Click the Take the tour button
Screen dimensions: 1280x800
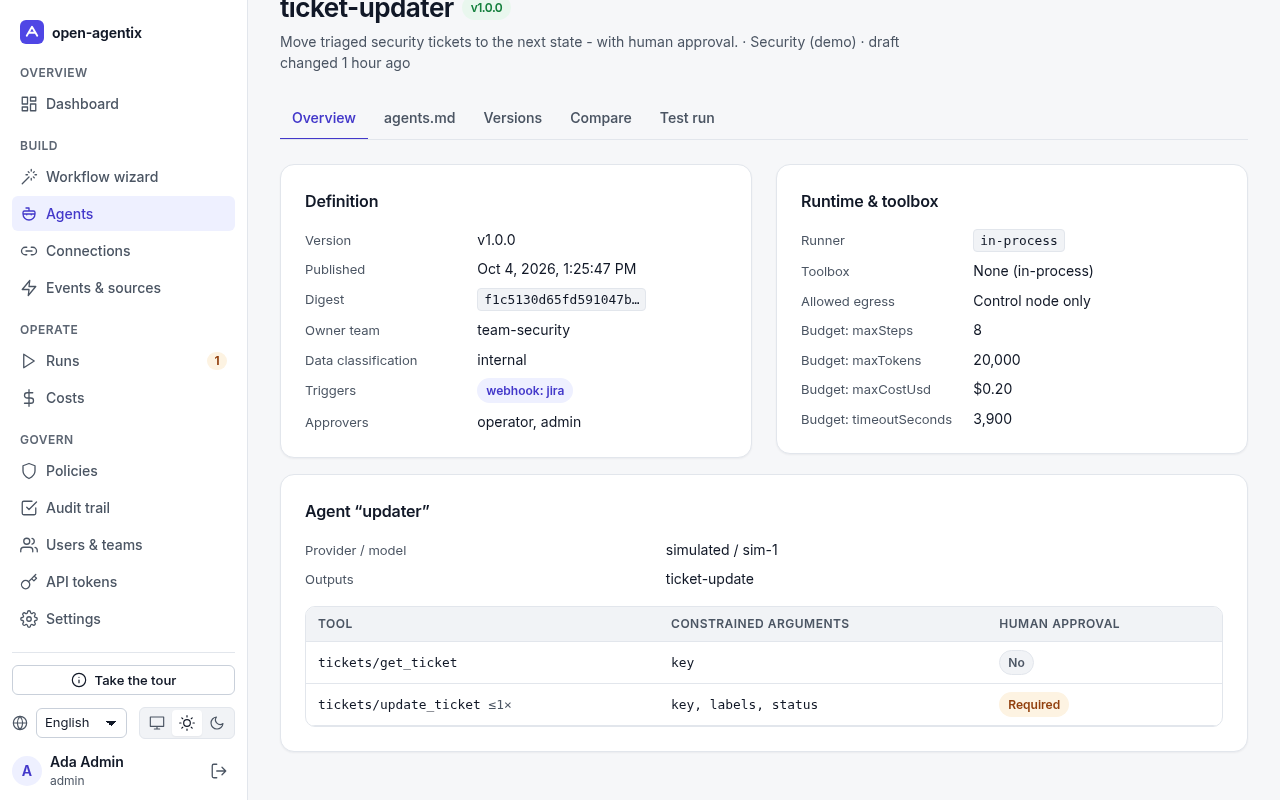tap(123, 680)
